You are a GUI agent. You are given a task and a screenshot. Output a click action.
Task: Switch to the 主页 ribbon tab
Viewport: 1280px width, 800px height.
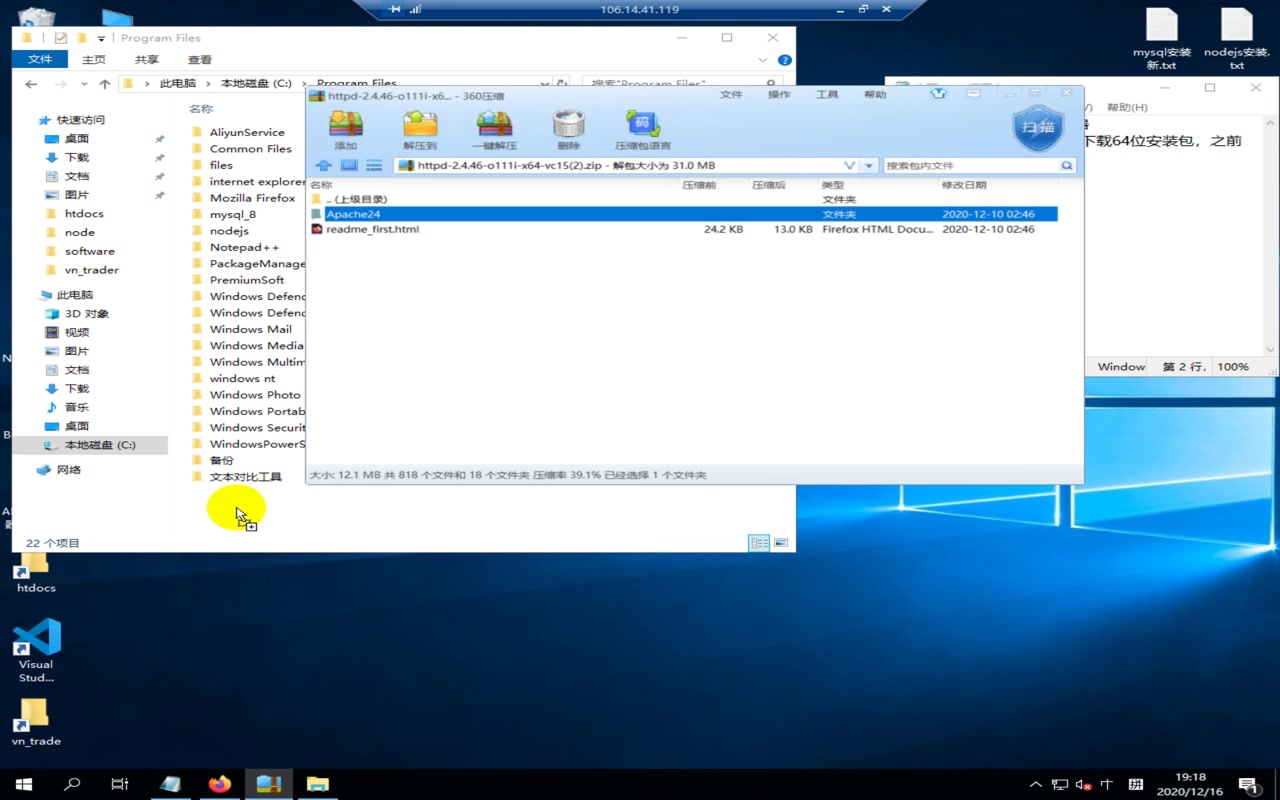(94, 59)
